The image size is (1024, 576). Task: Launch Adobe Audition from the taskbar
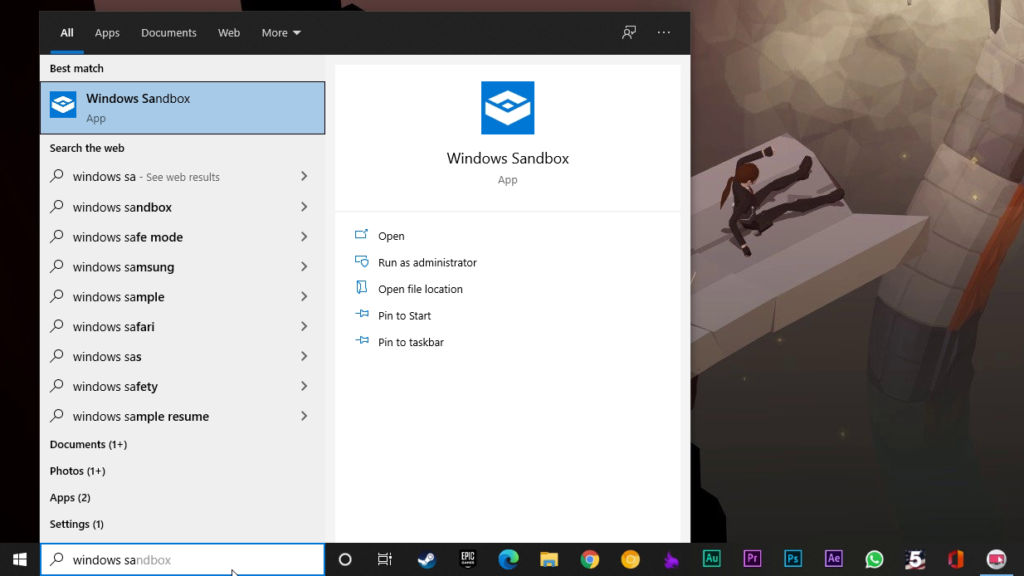click(712, 559)
